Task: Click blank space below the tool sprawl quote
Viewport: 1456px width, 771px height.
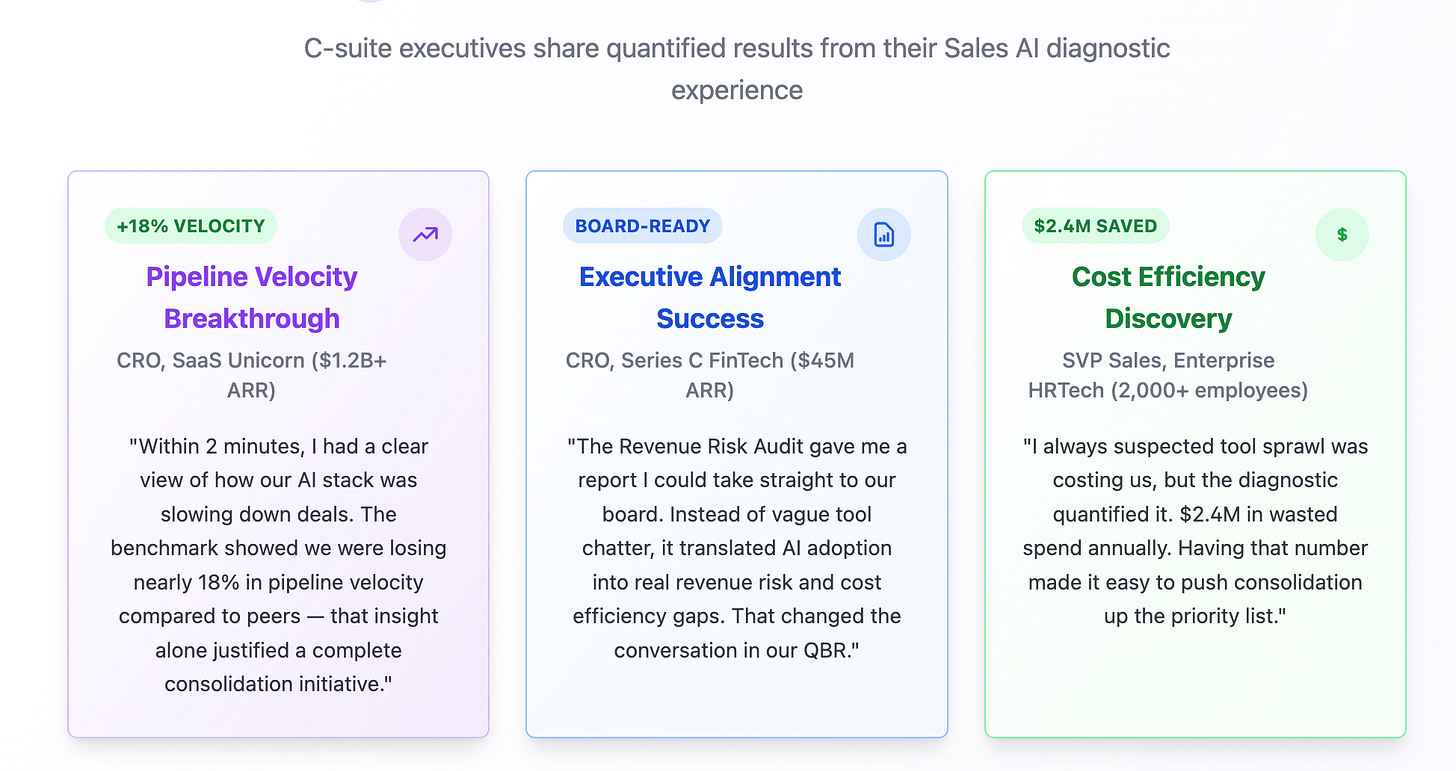Action: 1195,680
